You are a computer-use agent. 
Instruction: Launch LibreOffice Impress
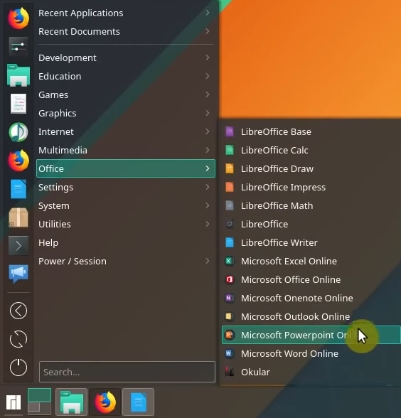click(311, 187)
